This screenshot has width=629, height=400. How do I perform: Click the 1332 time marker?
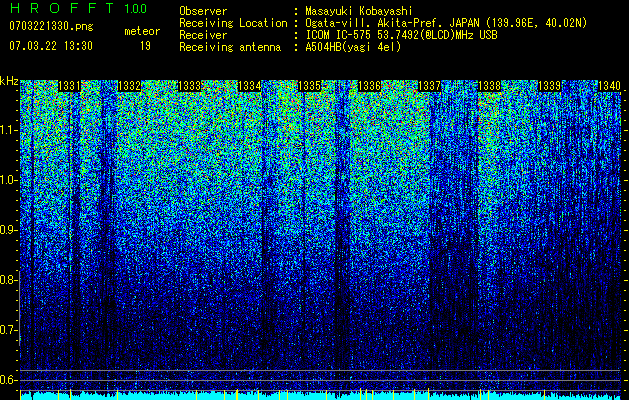129,86
